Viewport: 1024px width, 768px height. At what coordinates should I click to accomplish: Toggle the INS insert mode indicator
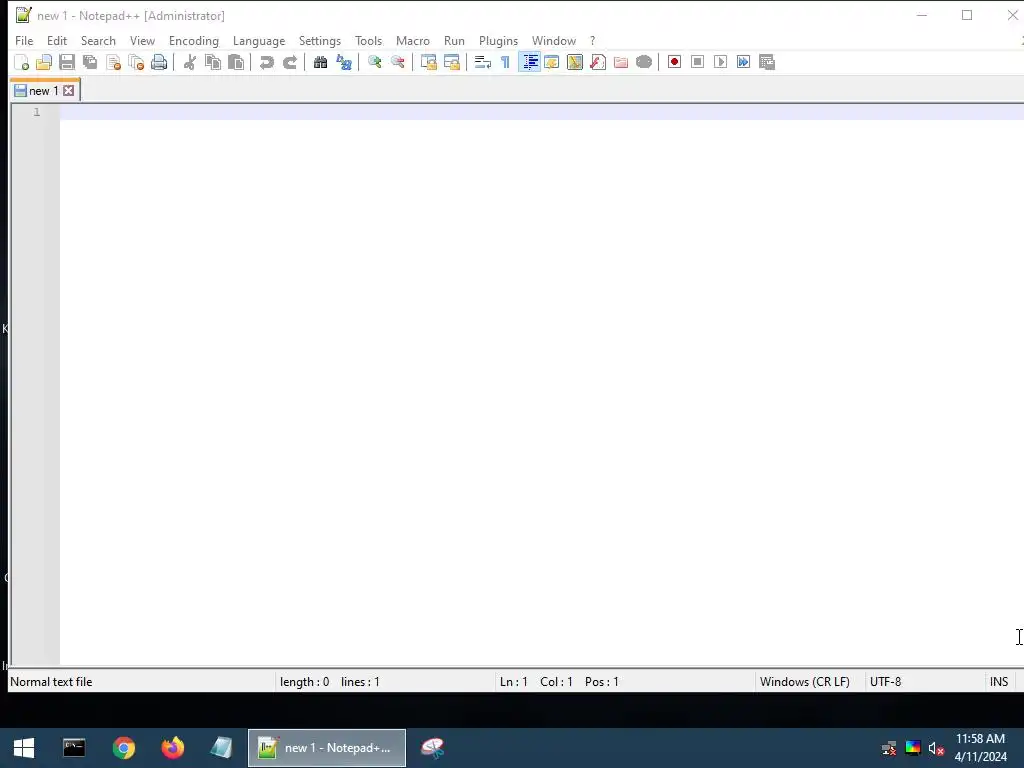click(x=999, y=682)
